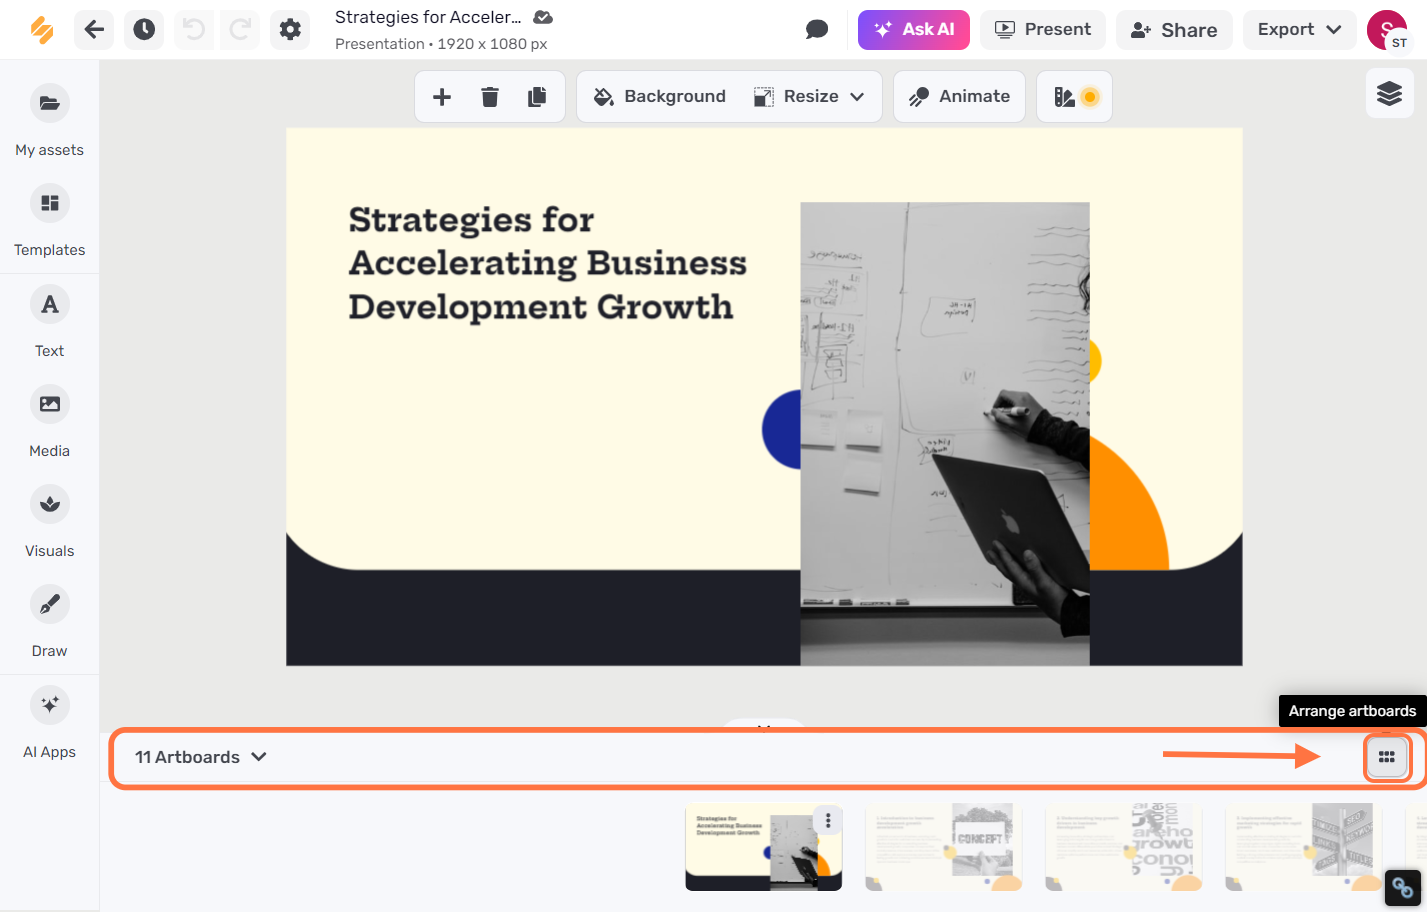
Task: Select the first title artboard thumbnail
Action: pyautogui.click(x=763, y=847)
